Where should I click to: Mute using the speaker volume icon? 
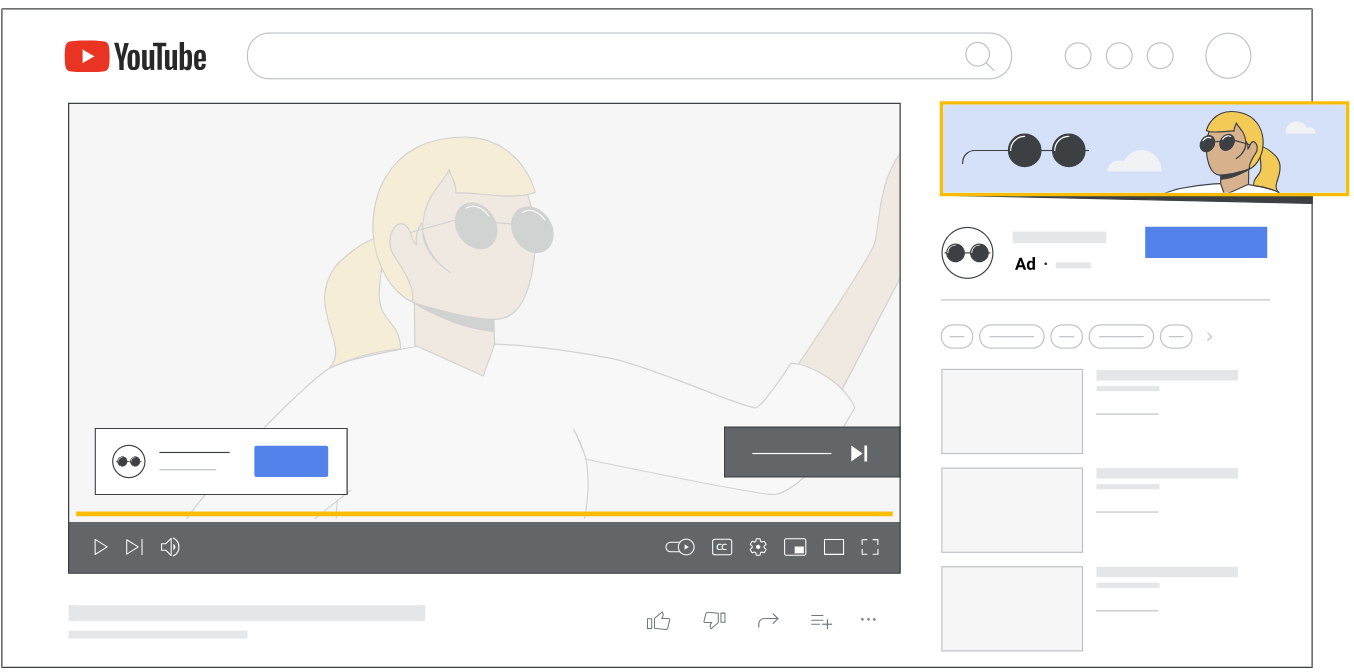170,547
